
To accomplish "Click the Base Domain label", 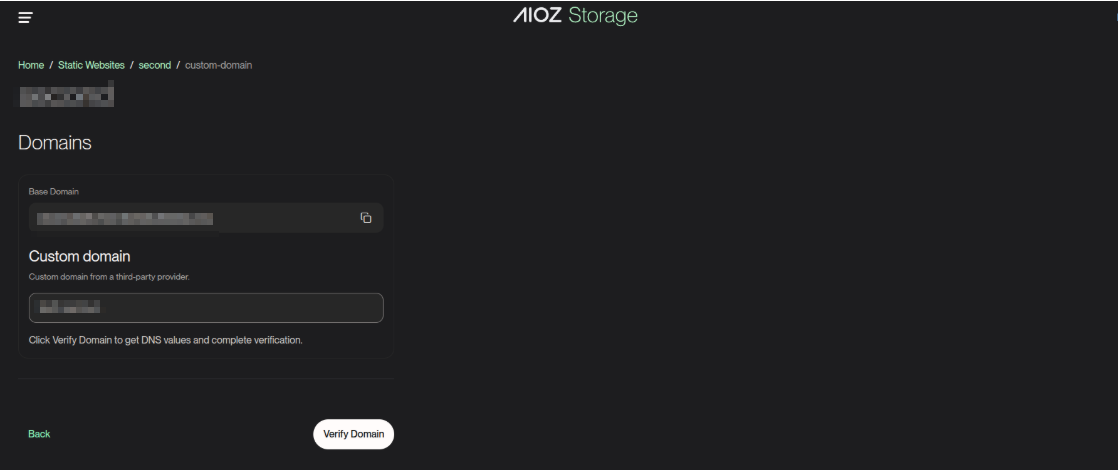I will [x=54, y=191].
